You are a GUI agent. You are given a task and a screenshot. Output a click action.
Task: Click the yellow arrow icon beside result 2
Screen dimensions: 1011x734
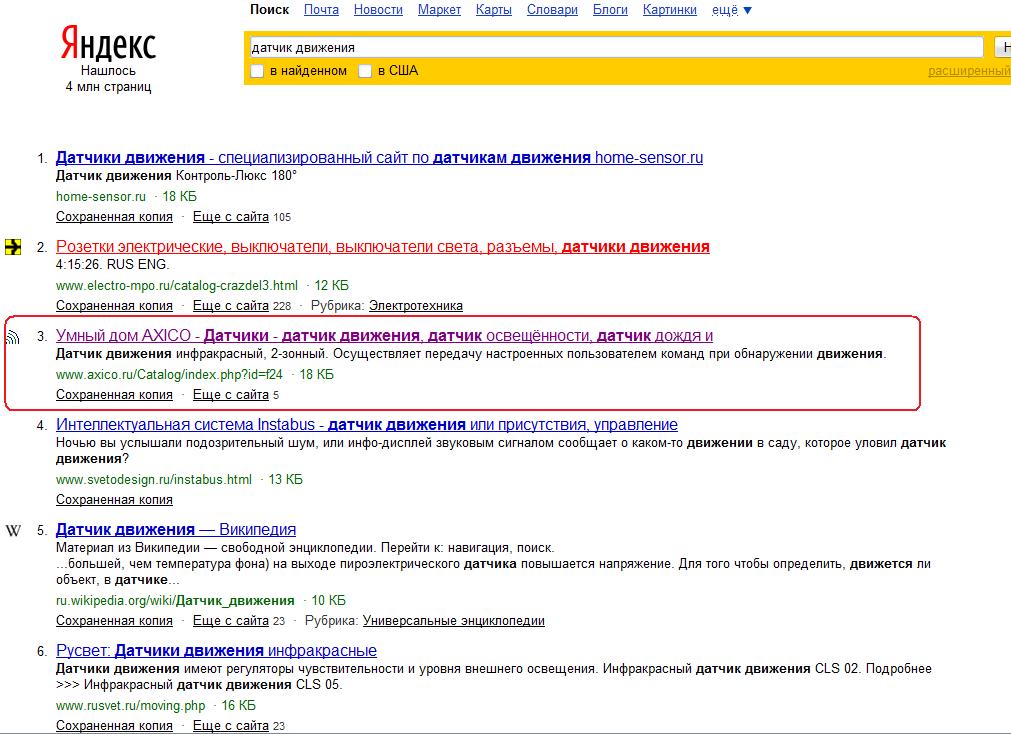pyautogui.click(x=13, y=246)
